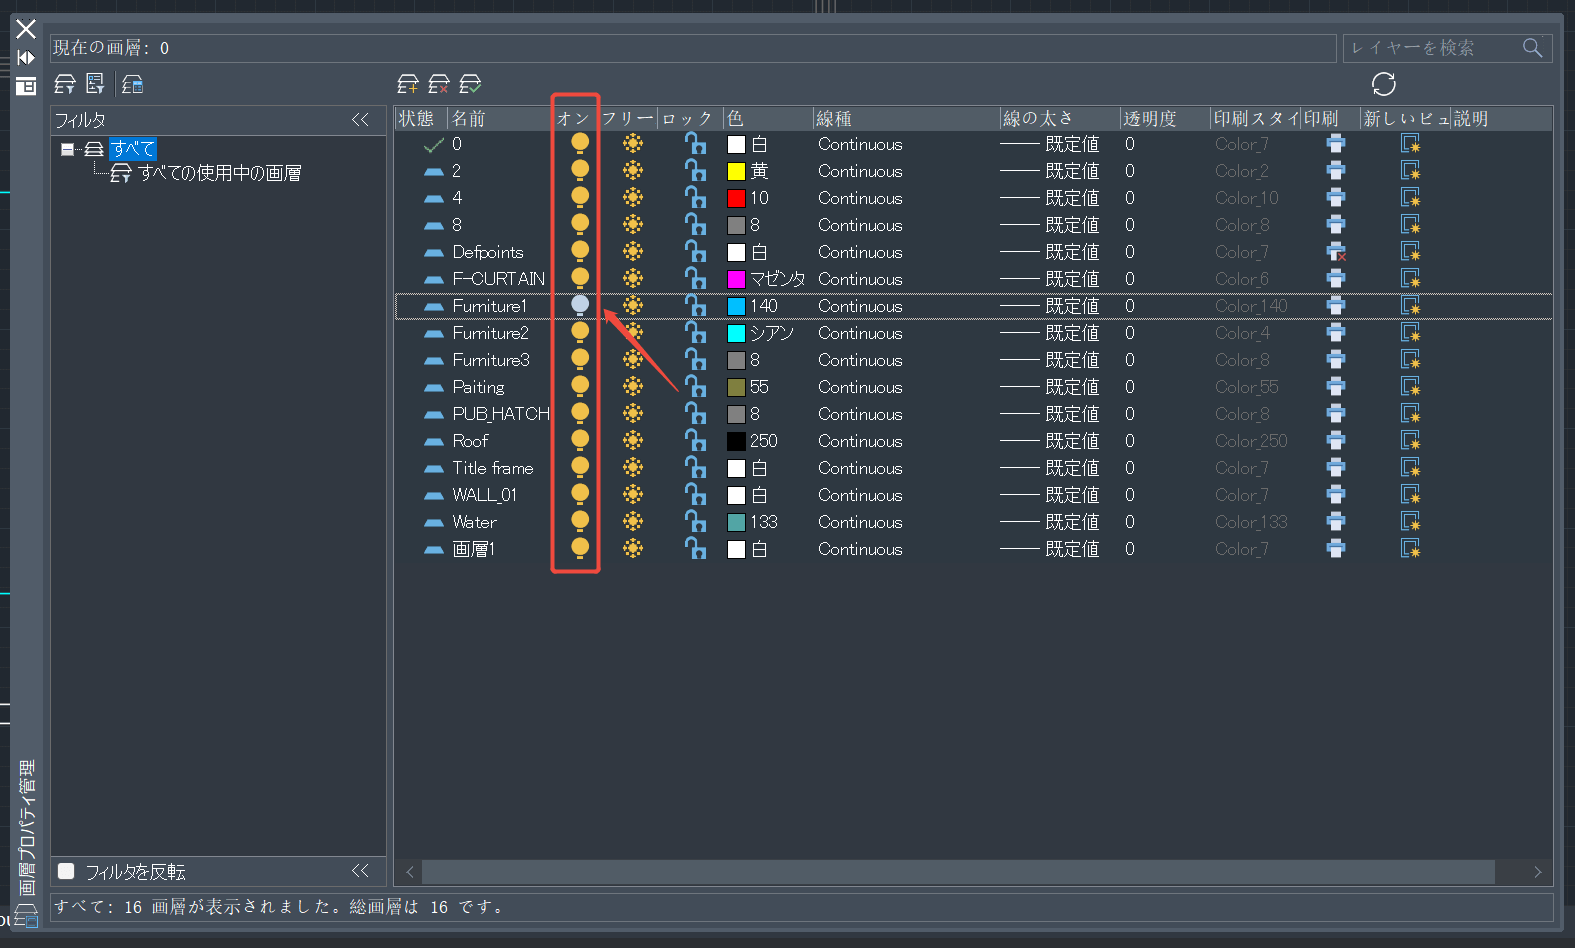This screenshot has height=948, width=1575.
Task: Turn on the Furniture1 layer bulb
Action: tap(580, 305)
